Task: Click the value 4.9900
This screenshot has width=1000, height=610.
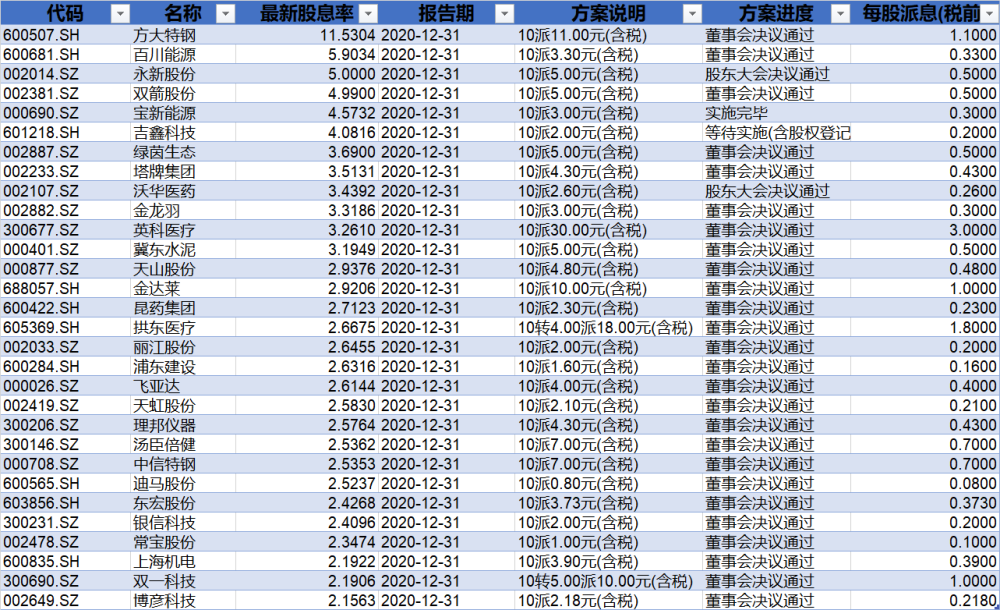Action: click(307, 94)
